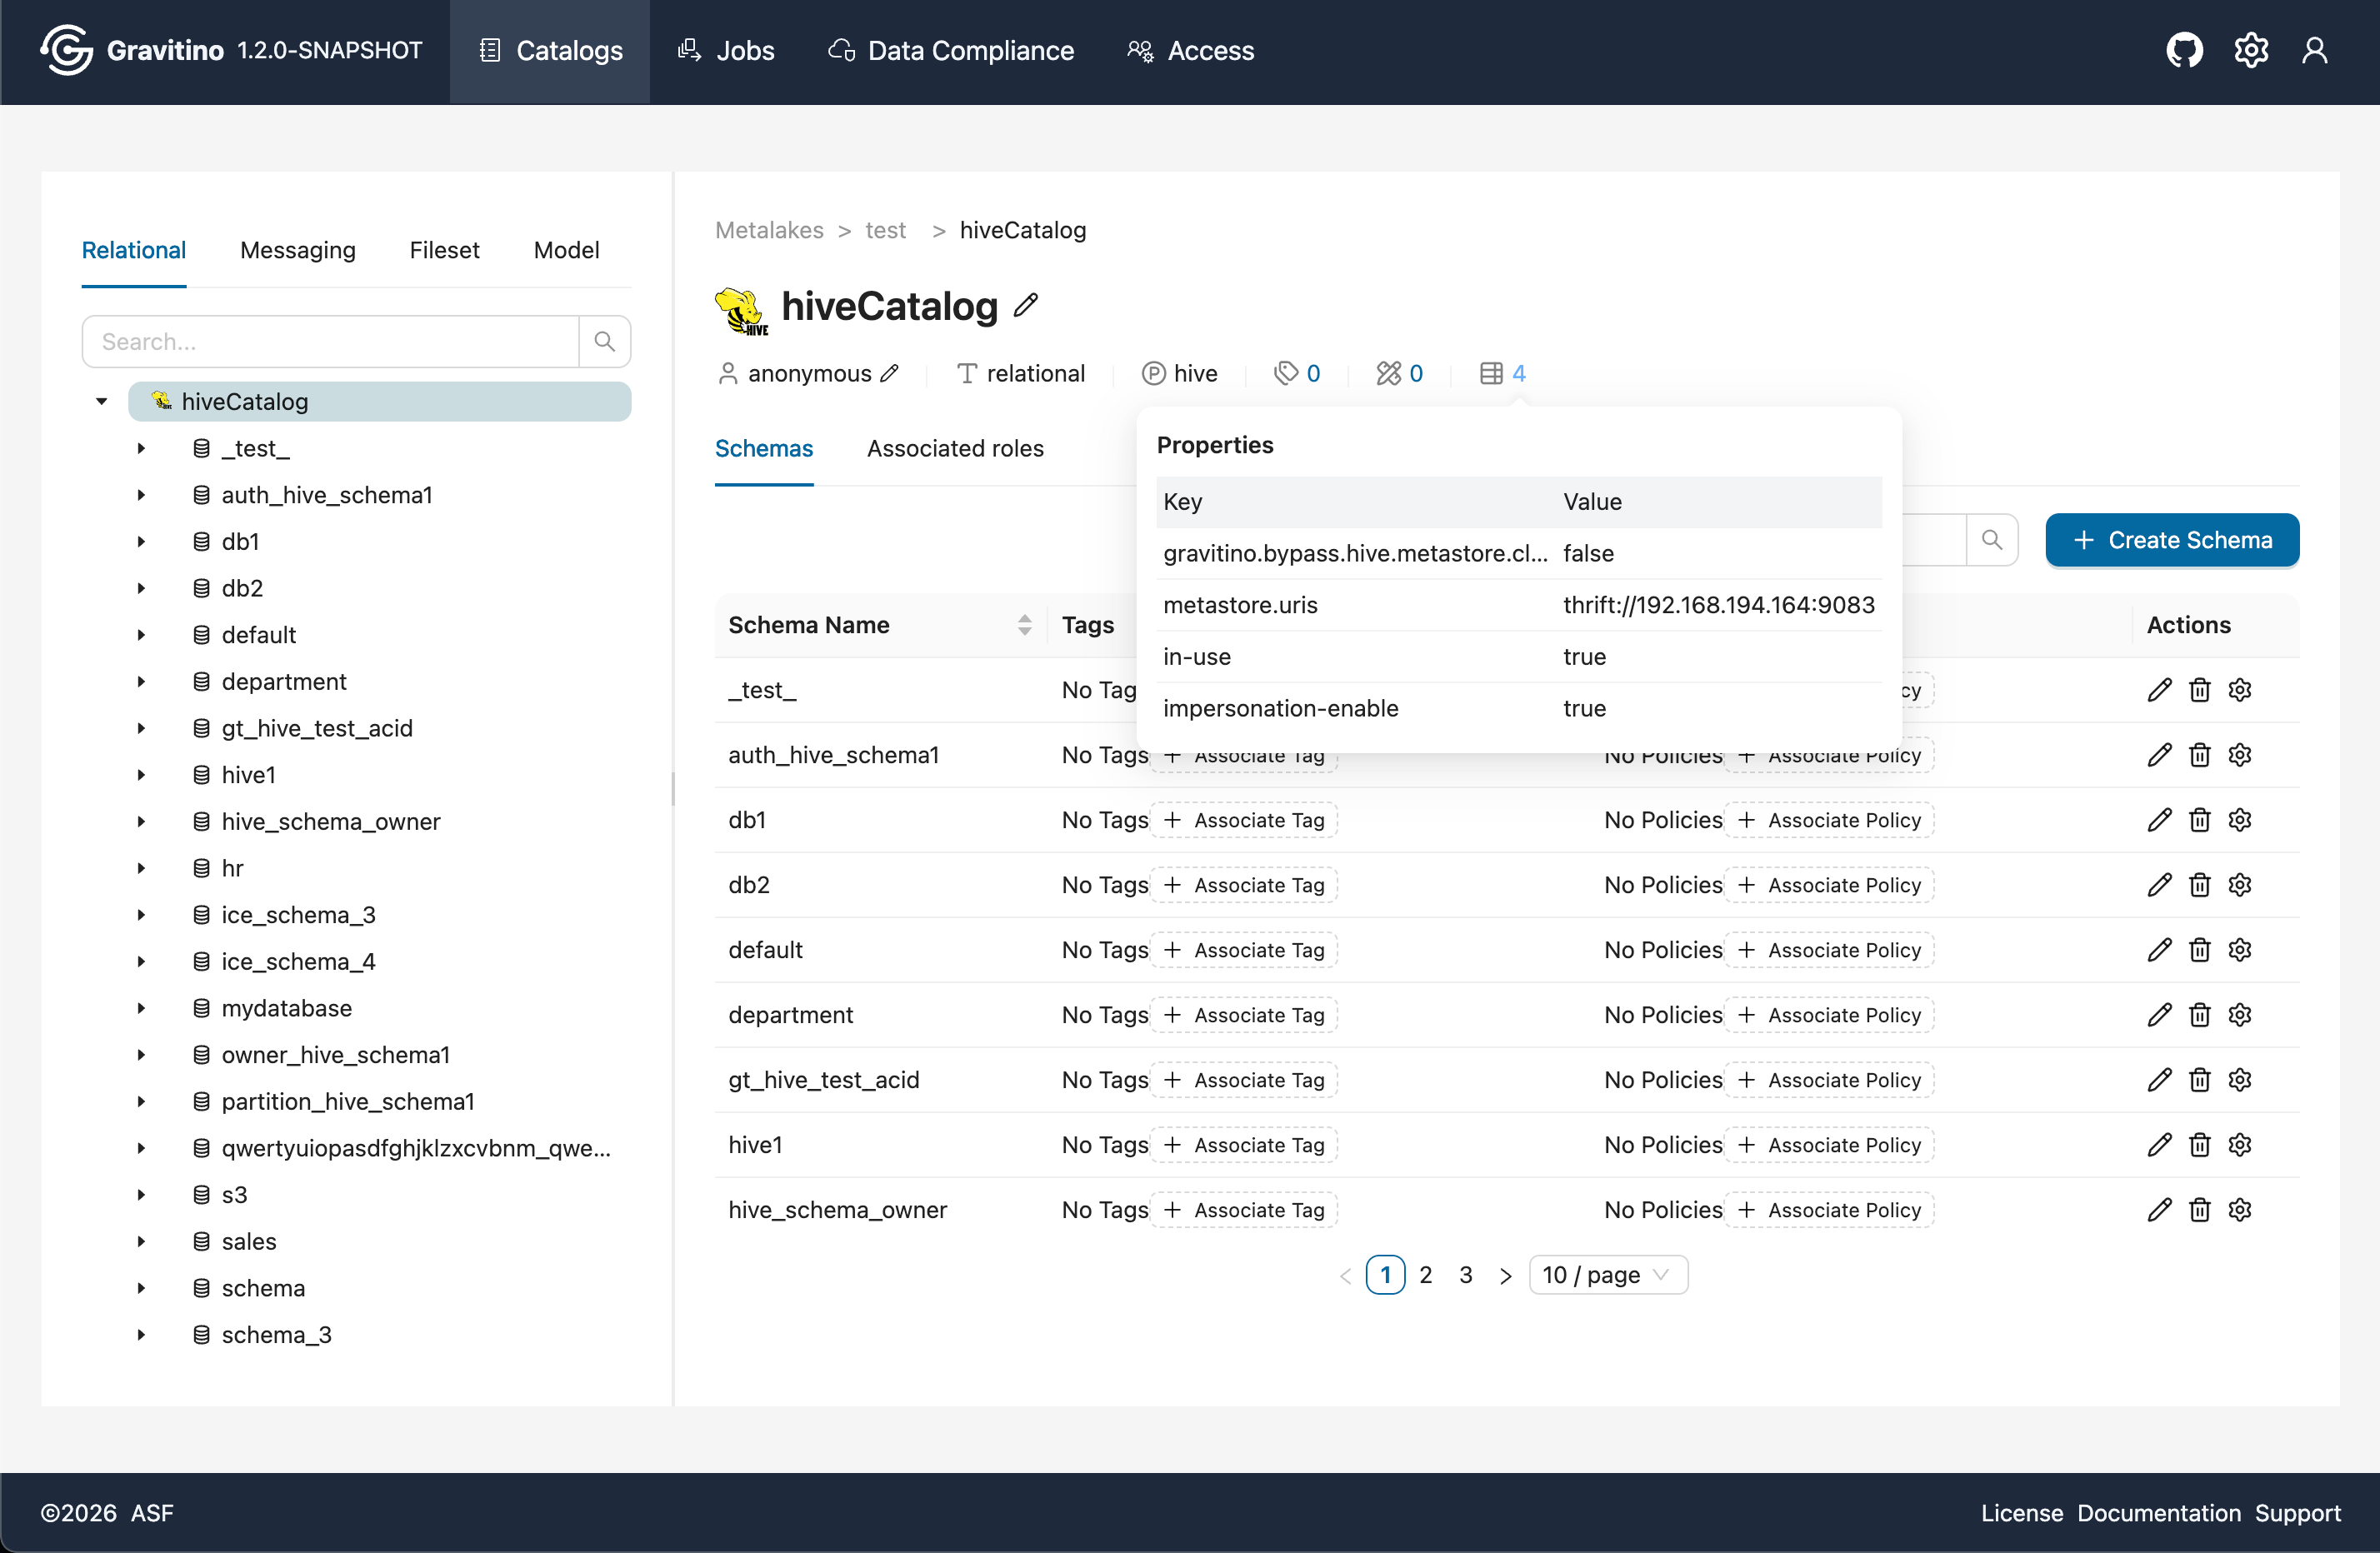The width and height of the screenshot is (2380, 1553).
Task: Expand the db1 schema tree node
Action: point(141,542)
